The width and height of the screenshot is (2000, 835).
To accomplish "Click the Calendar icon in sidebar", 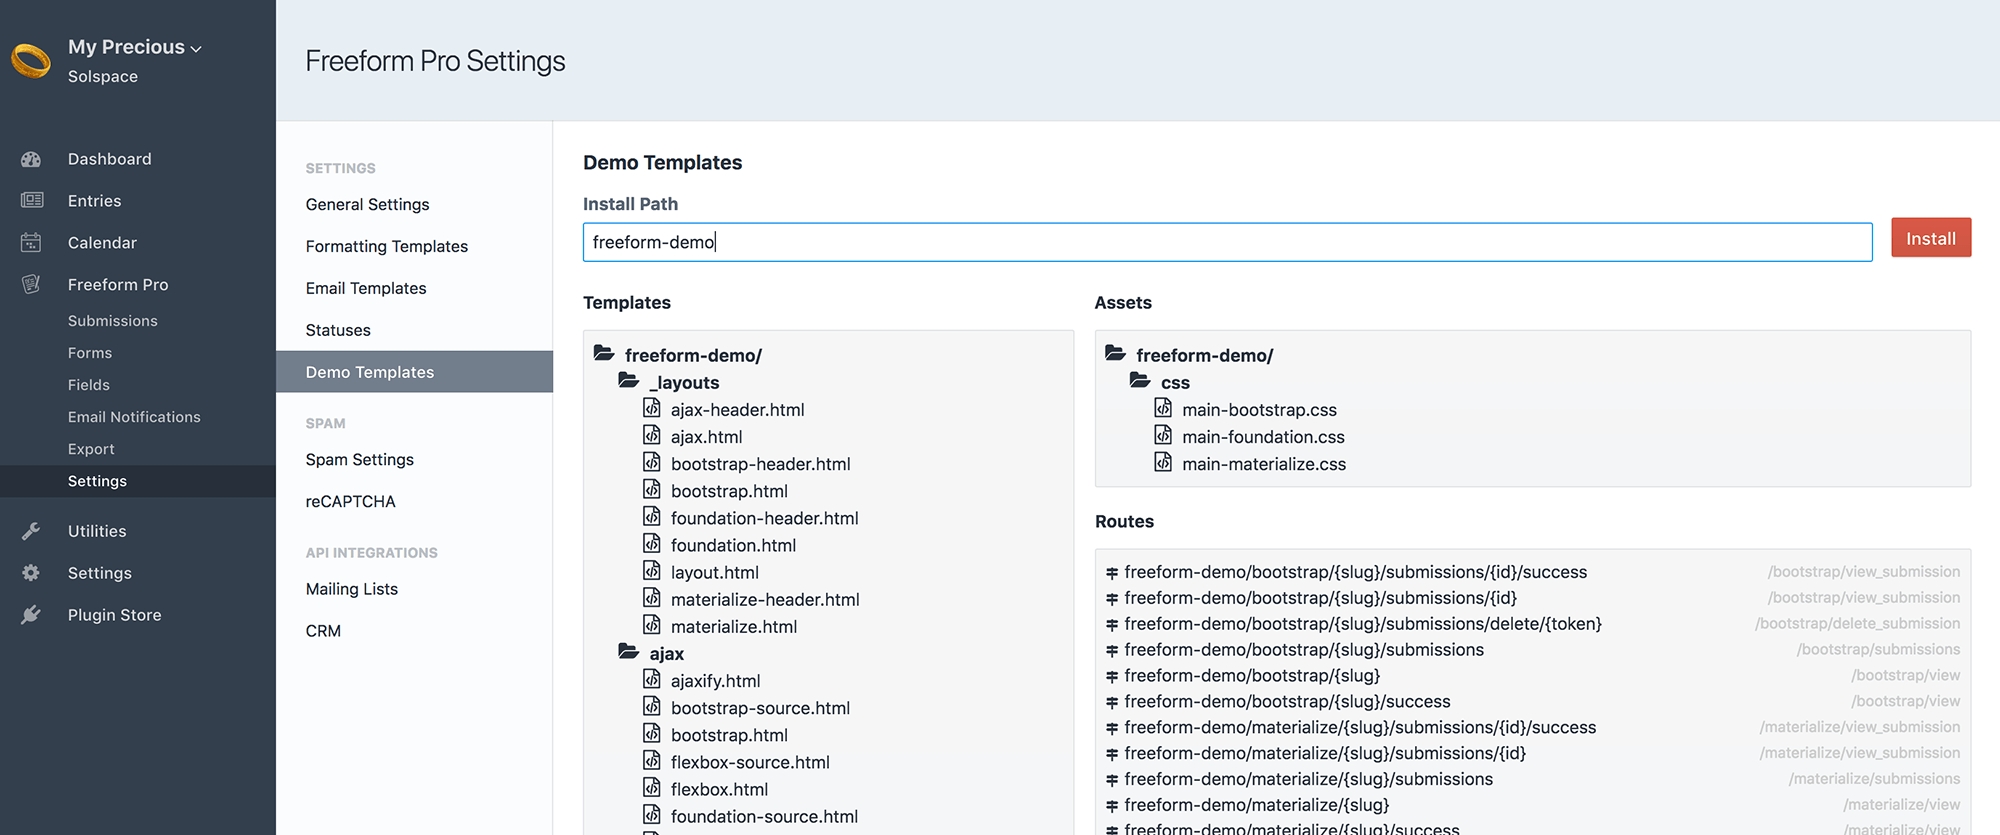I will 31,243.
